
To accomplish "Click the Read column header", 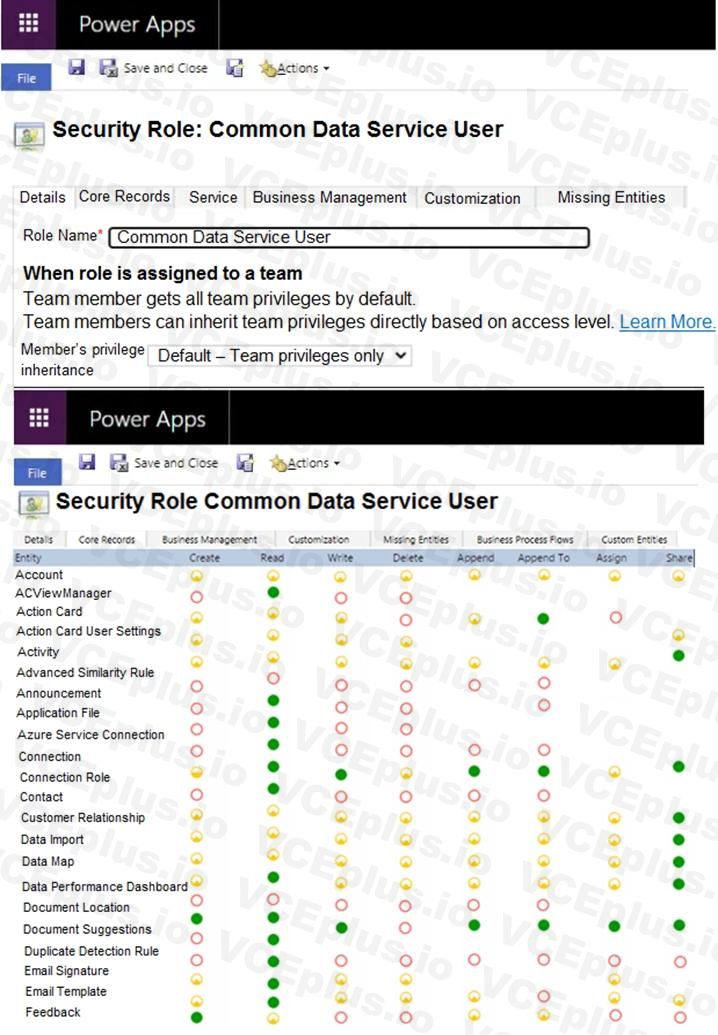I will pyautogui.click(x=272, y=558).
